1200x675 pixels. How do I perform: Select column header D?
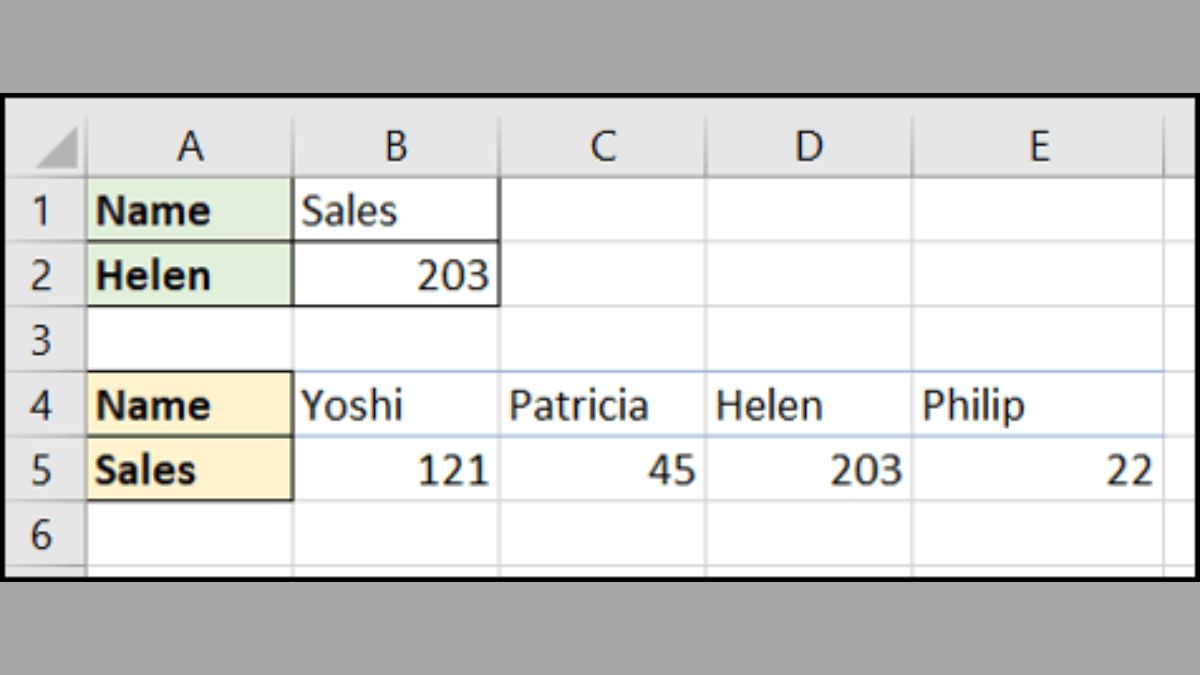coord(810,145)
